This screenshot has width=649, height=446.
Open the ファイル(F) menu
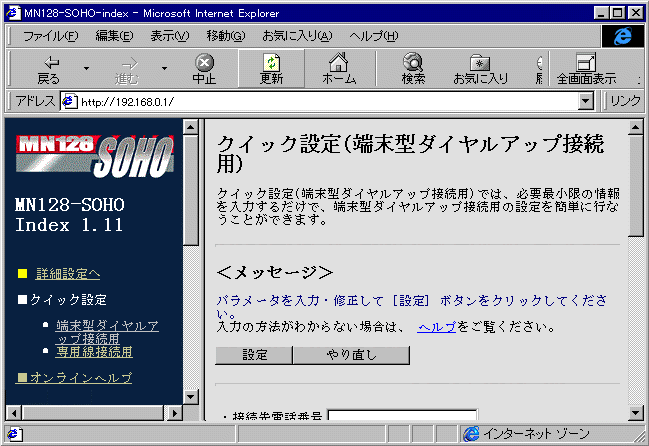click(50, 36)
